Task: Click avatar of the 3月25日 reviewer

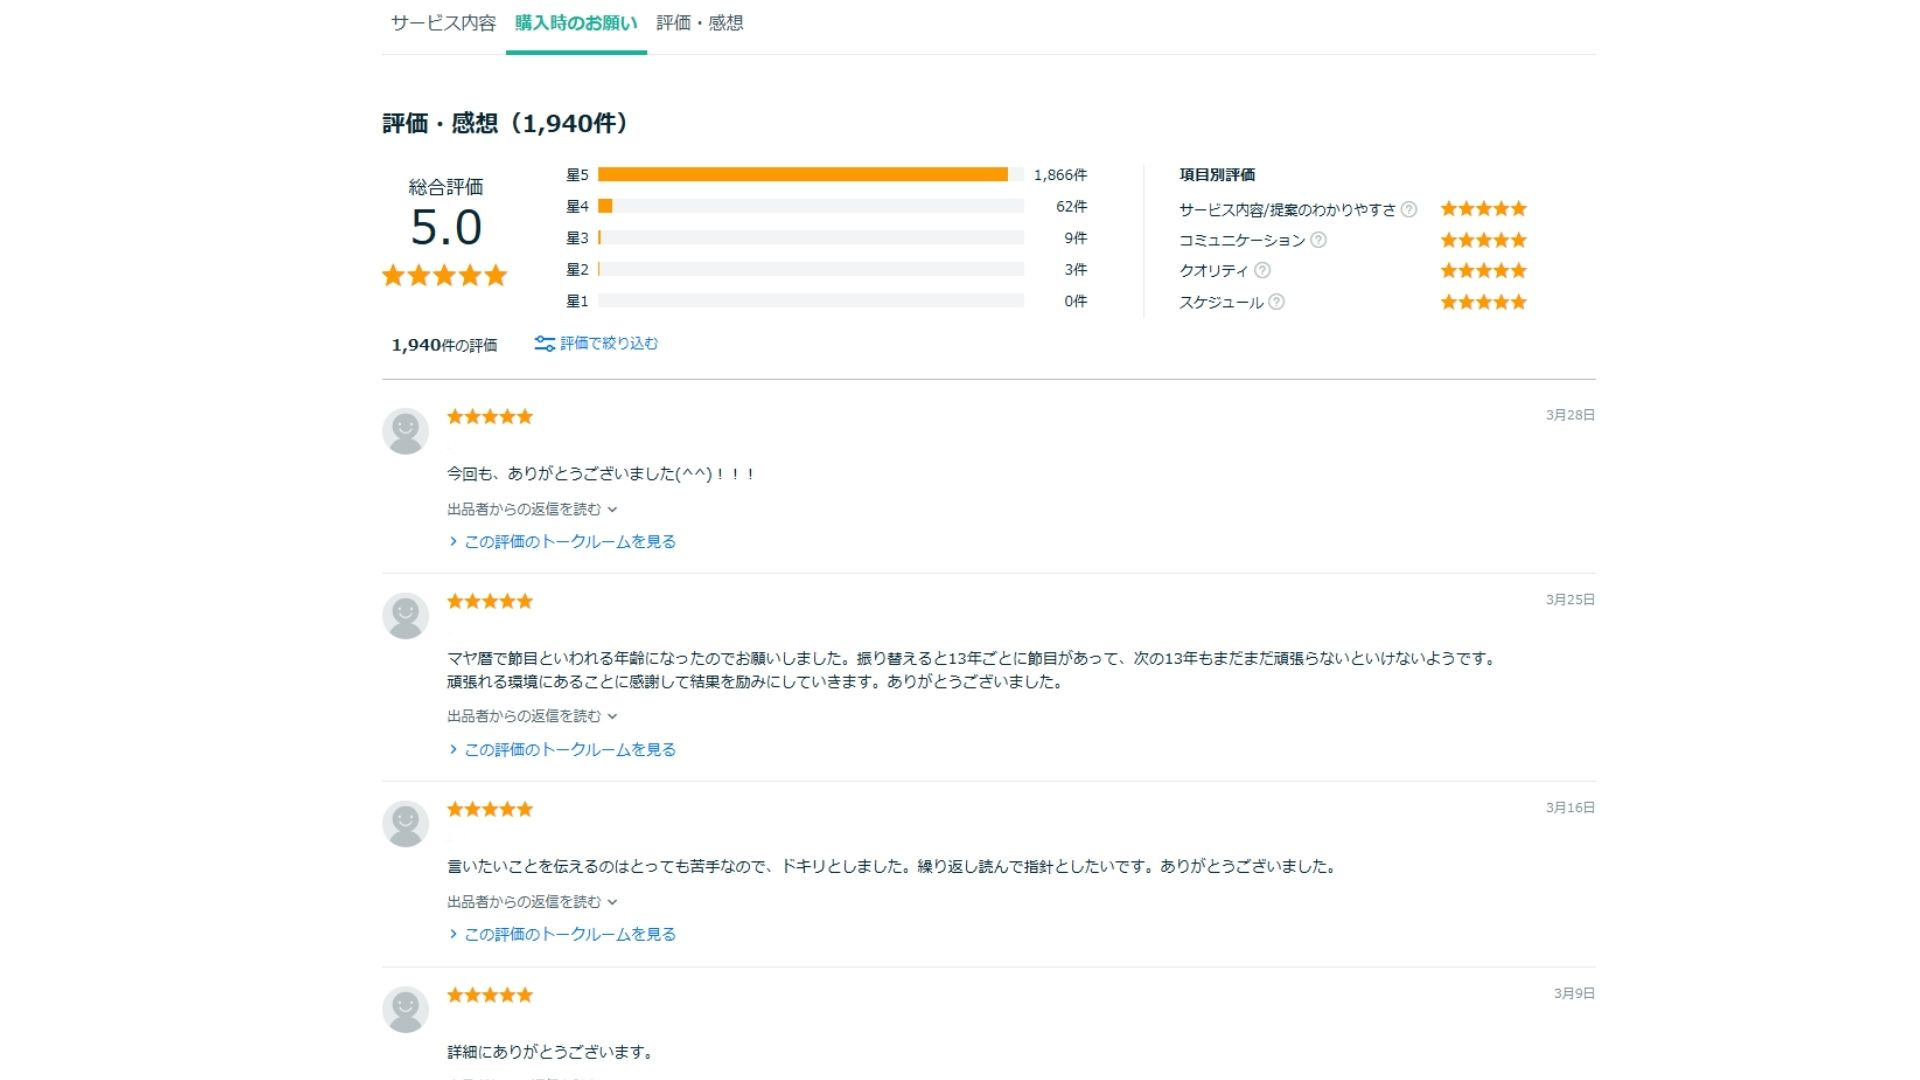Action: (x=405, y=616)
